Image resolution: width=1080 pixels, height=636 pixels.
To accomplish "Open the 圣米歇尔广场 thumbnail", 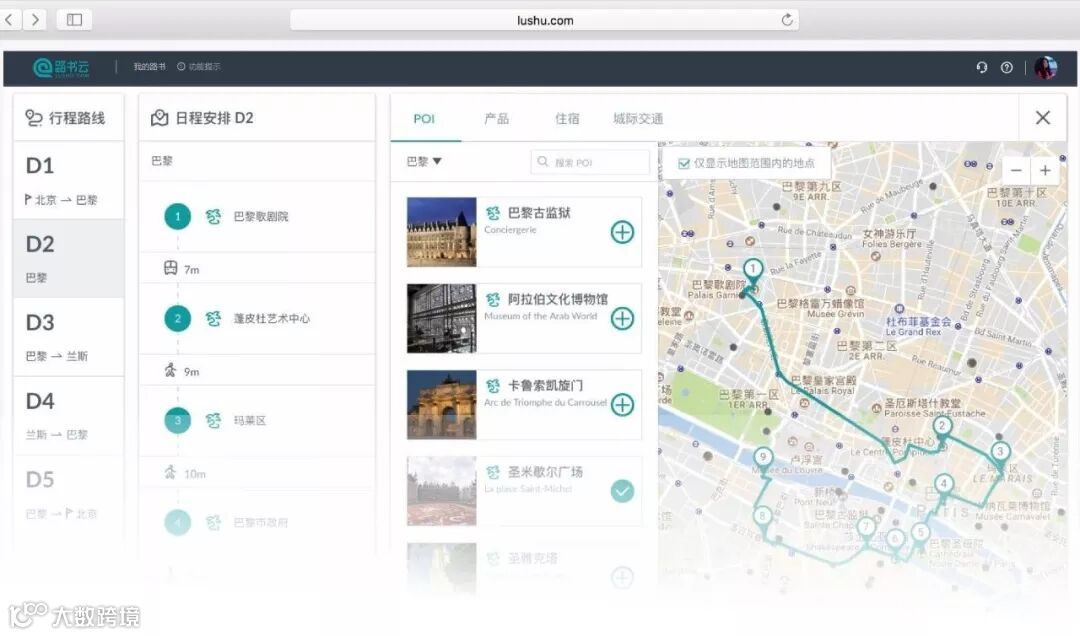I will pos(442,491).
